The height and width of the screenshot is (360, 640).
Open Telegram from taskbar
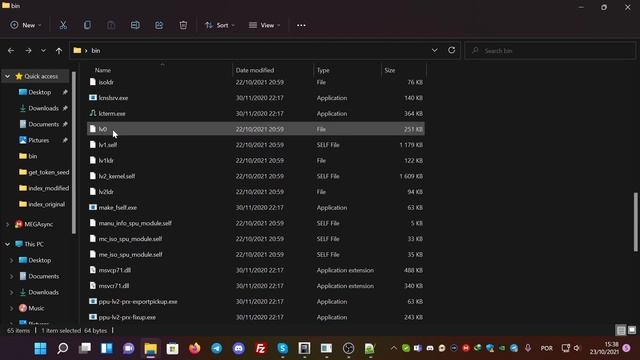217,349
